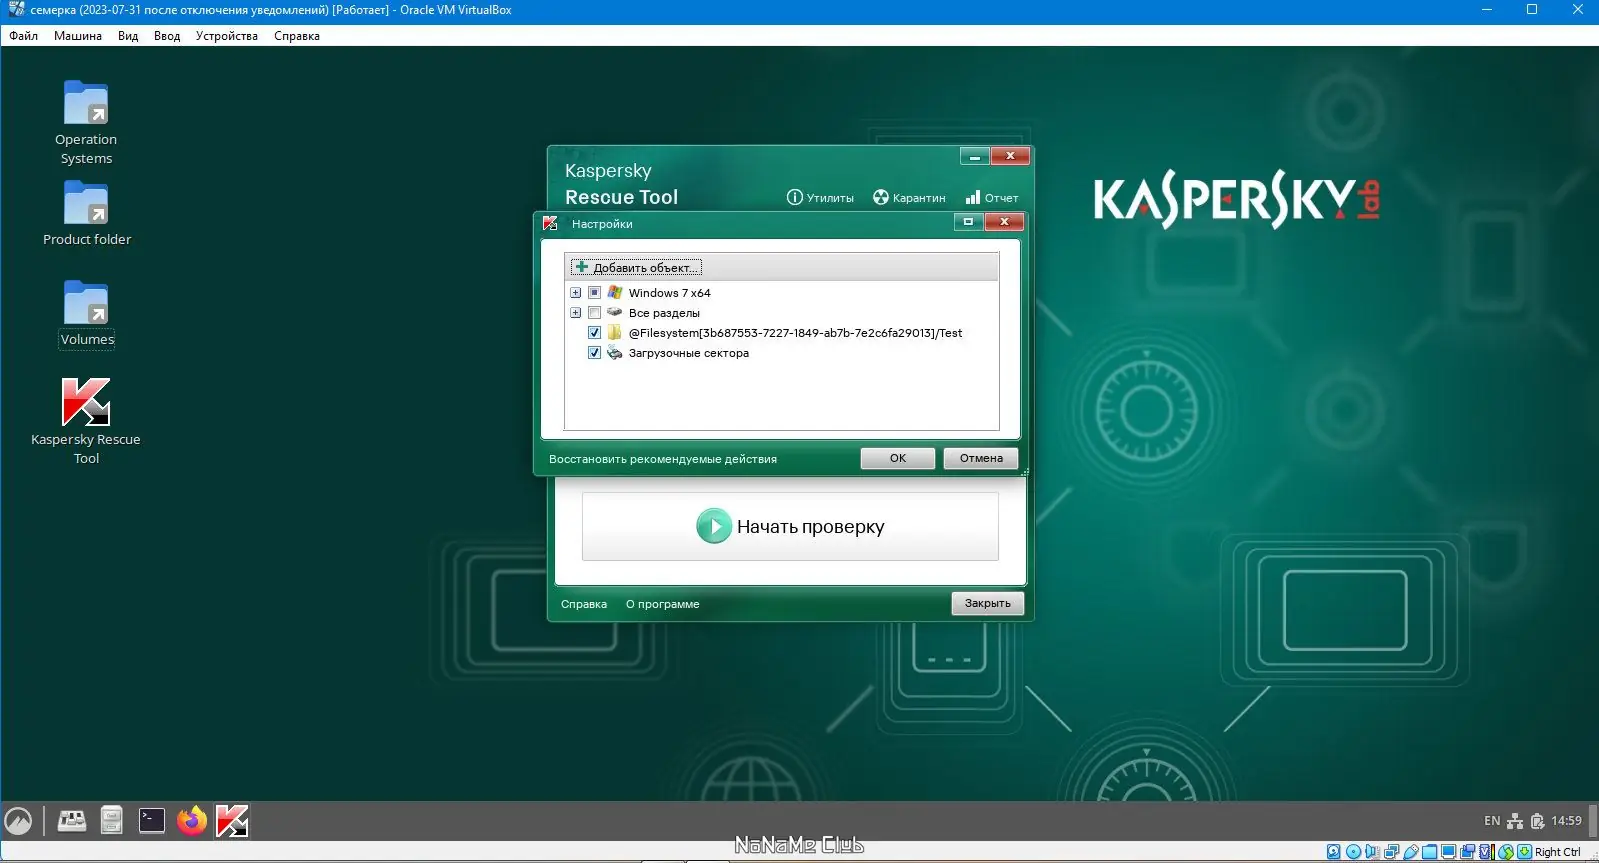This screenshot has width=1599, height=863.
Task: Open the Product folder desktop shortcut
Action: [x=86, y=213]
